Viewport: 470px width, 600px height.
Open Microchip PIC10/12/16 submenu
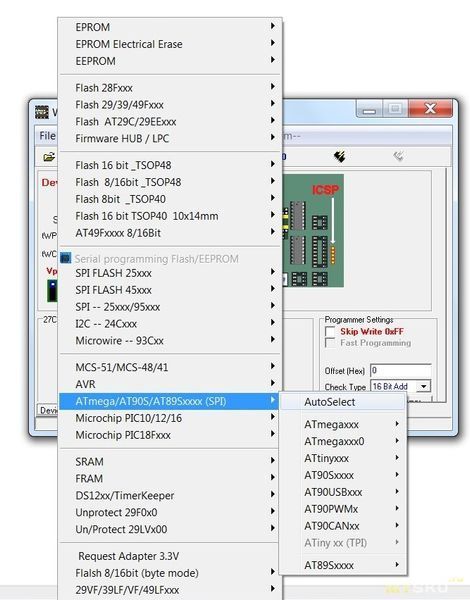coord(170,418)
